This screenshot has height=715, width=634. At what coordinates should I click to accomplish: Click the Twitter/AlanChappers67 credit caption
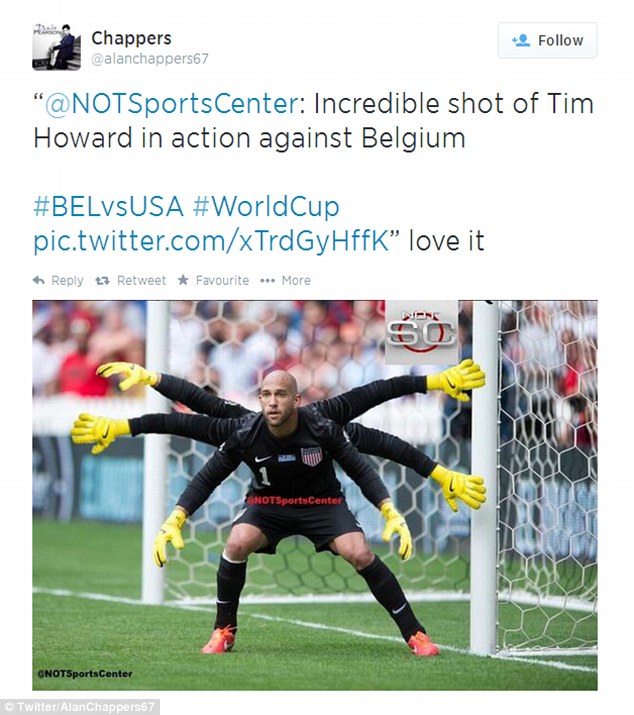[x=80, y=707]
